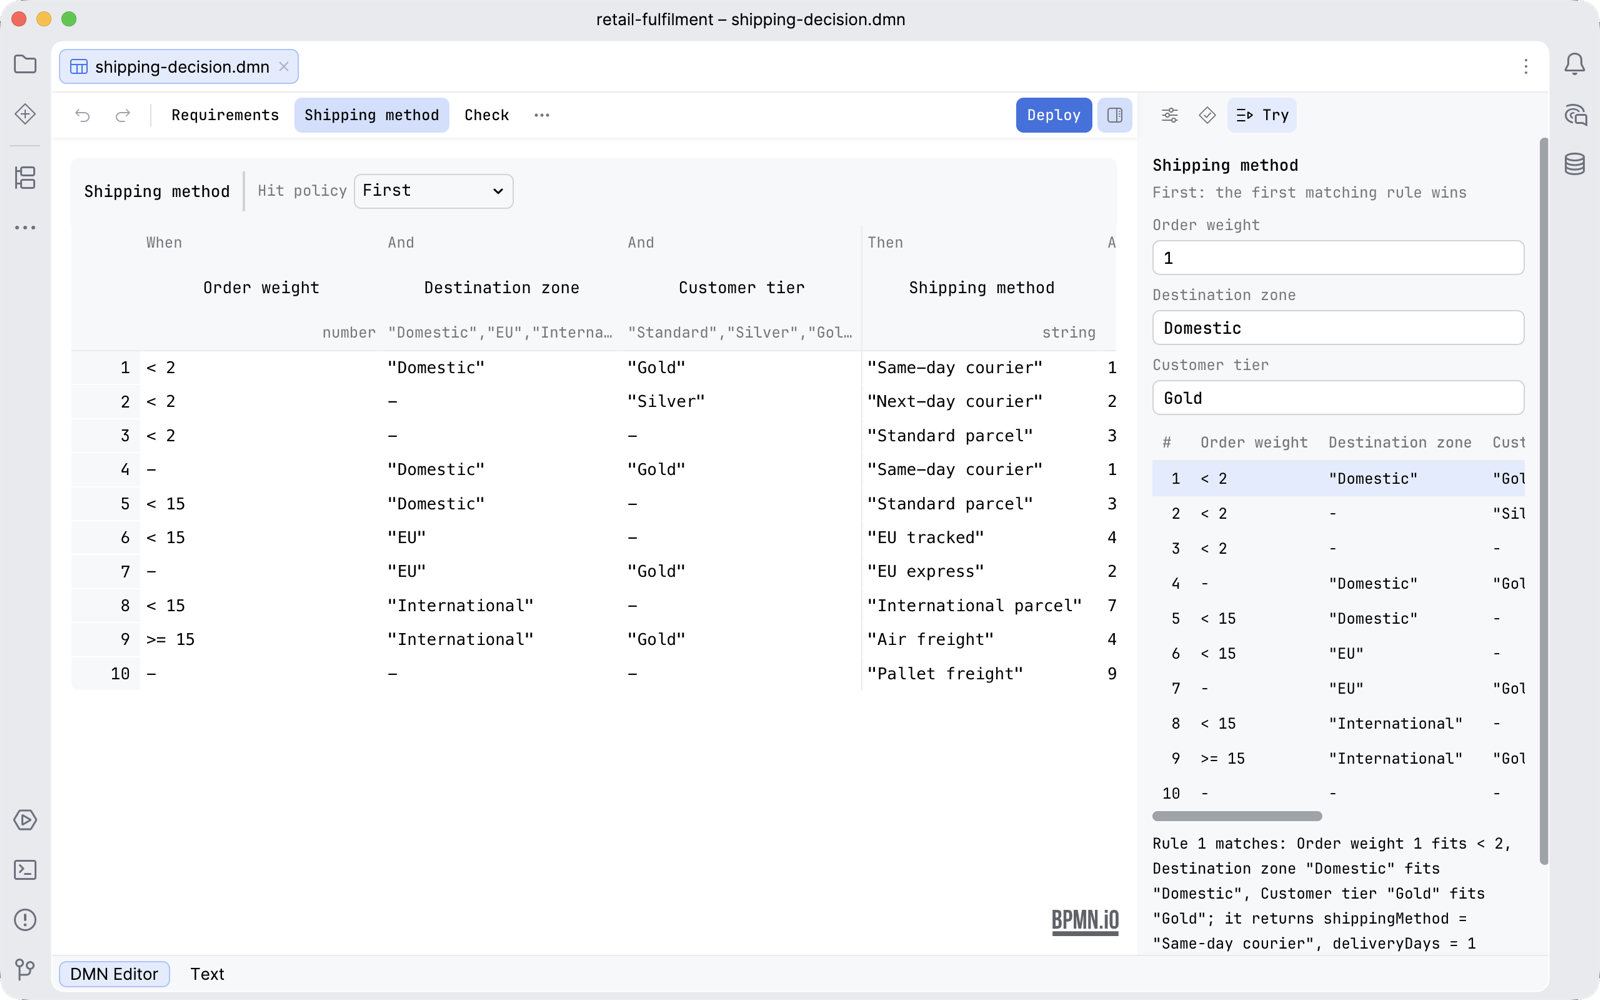The height and width of the screenshot is (1000, 1600).
Task: Click the diamond plus icon in left sidebar
Action: point(25,114)
